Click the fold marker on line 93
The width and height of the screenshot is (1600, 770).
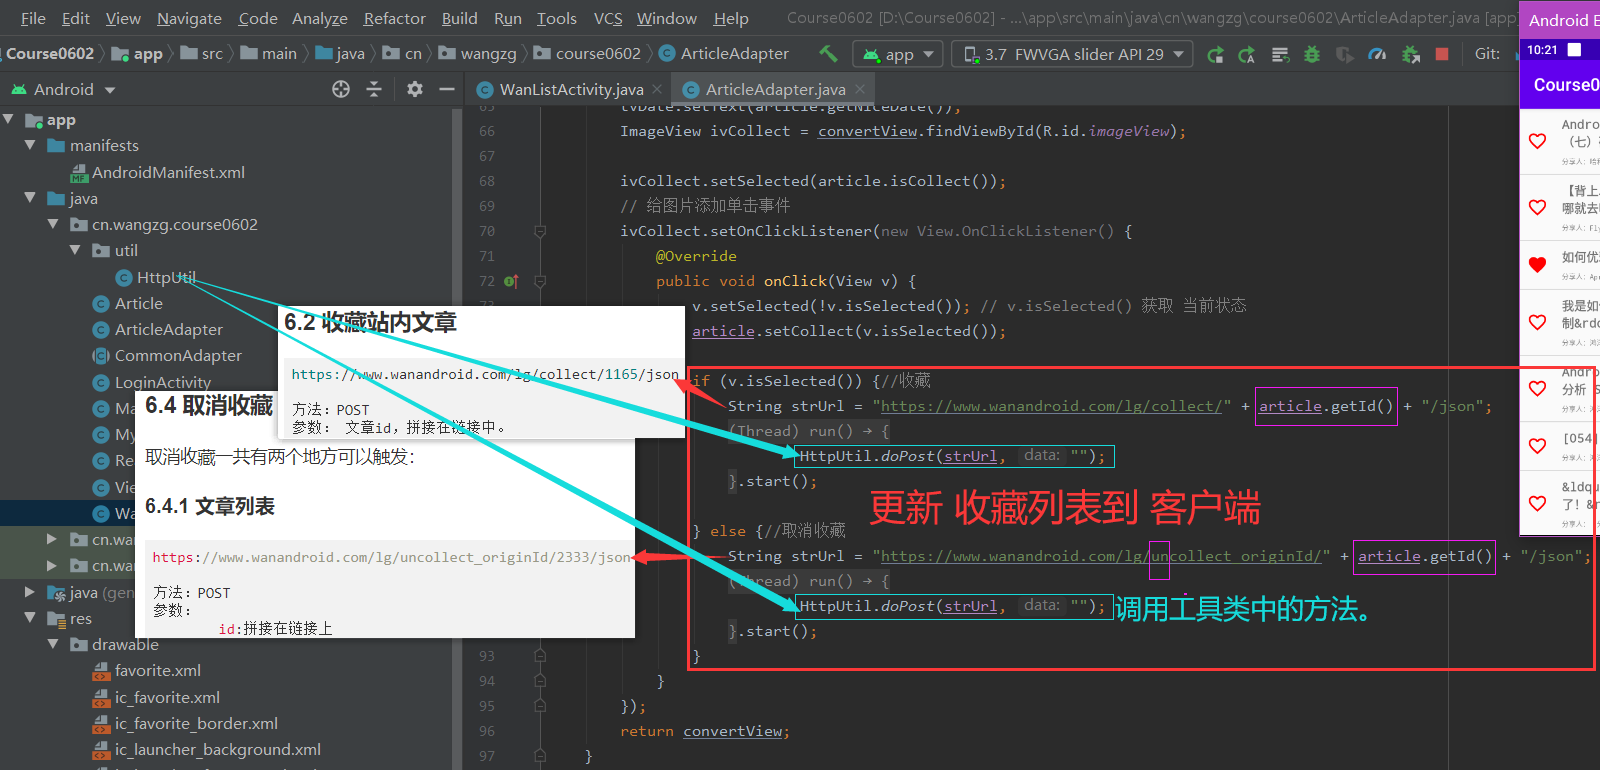pos(540,656)
